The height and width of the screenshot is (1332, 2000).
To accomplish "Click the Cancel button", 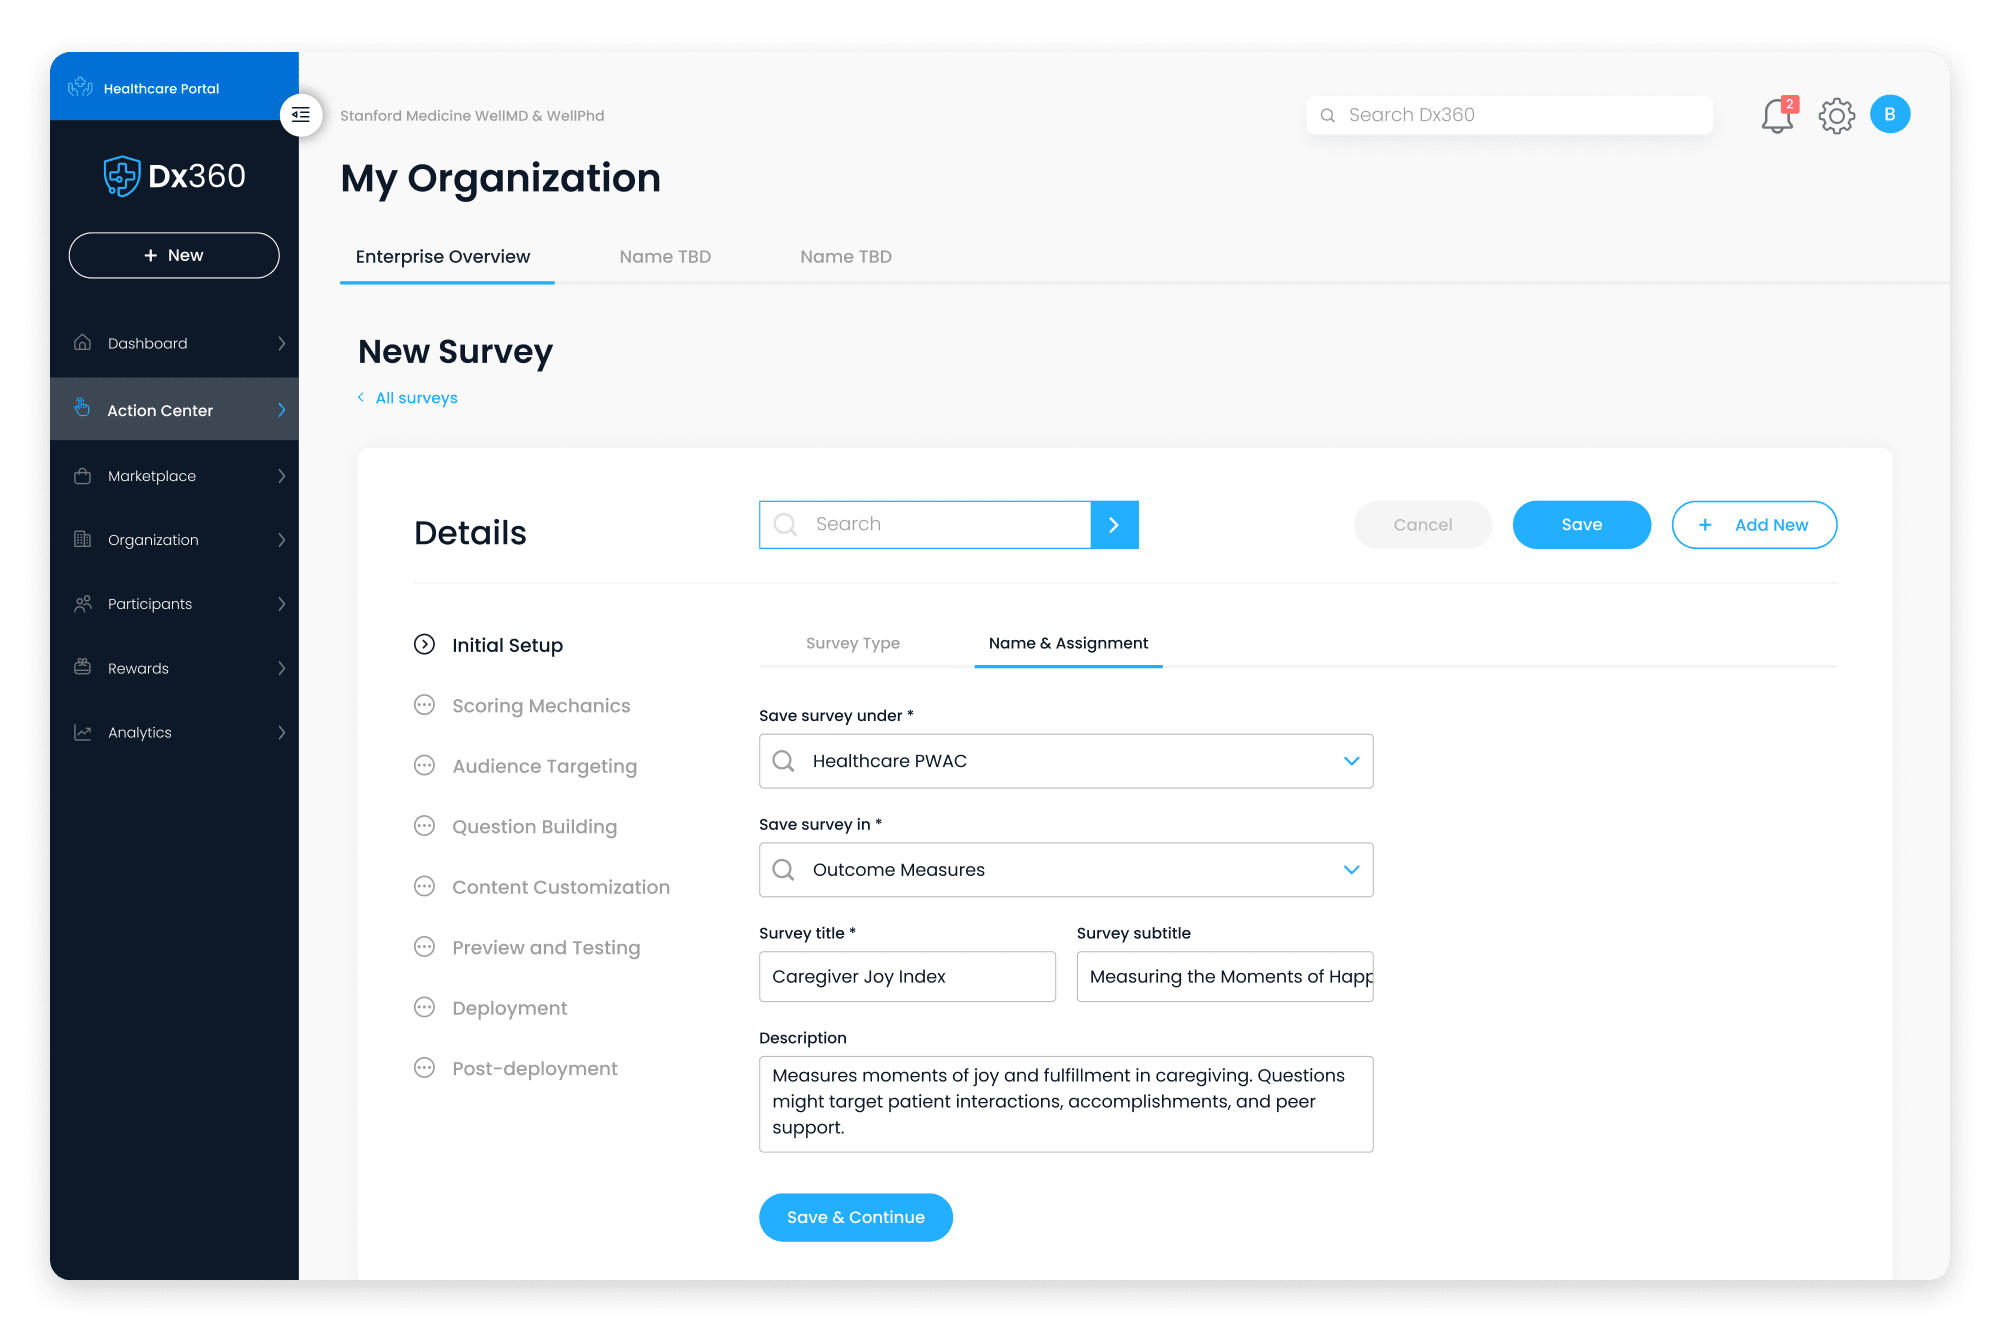I will (x=1423, y=525).
